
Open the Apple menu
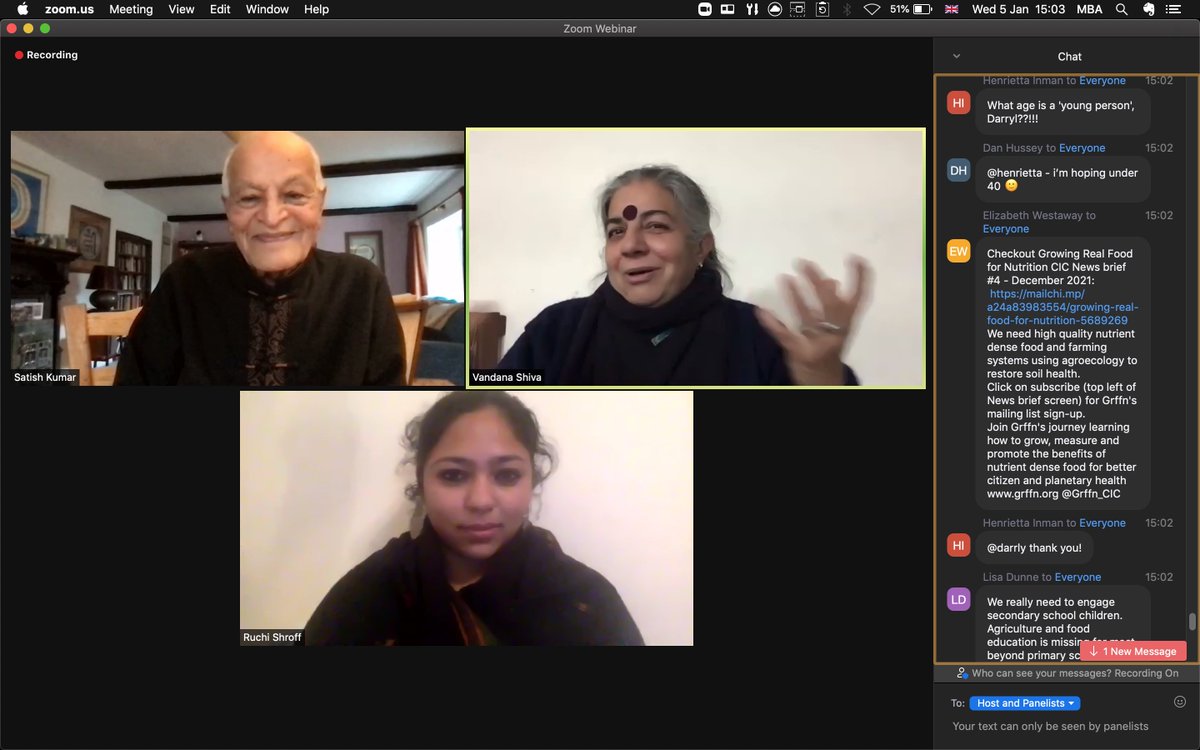[22, 9]
